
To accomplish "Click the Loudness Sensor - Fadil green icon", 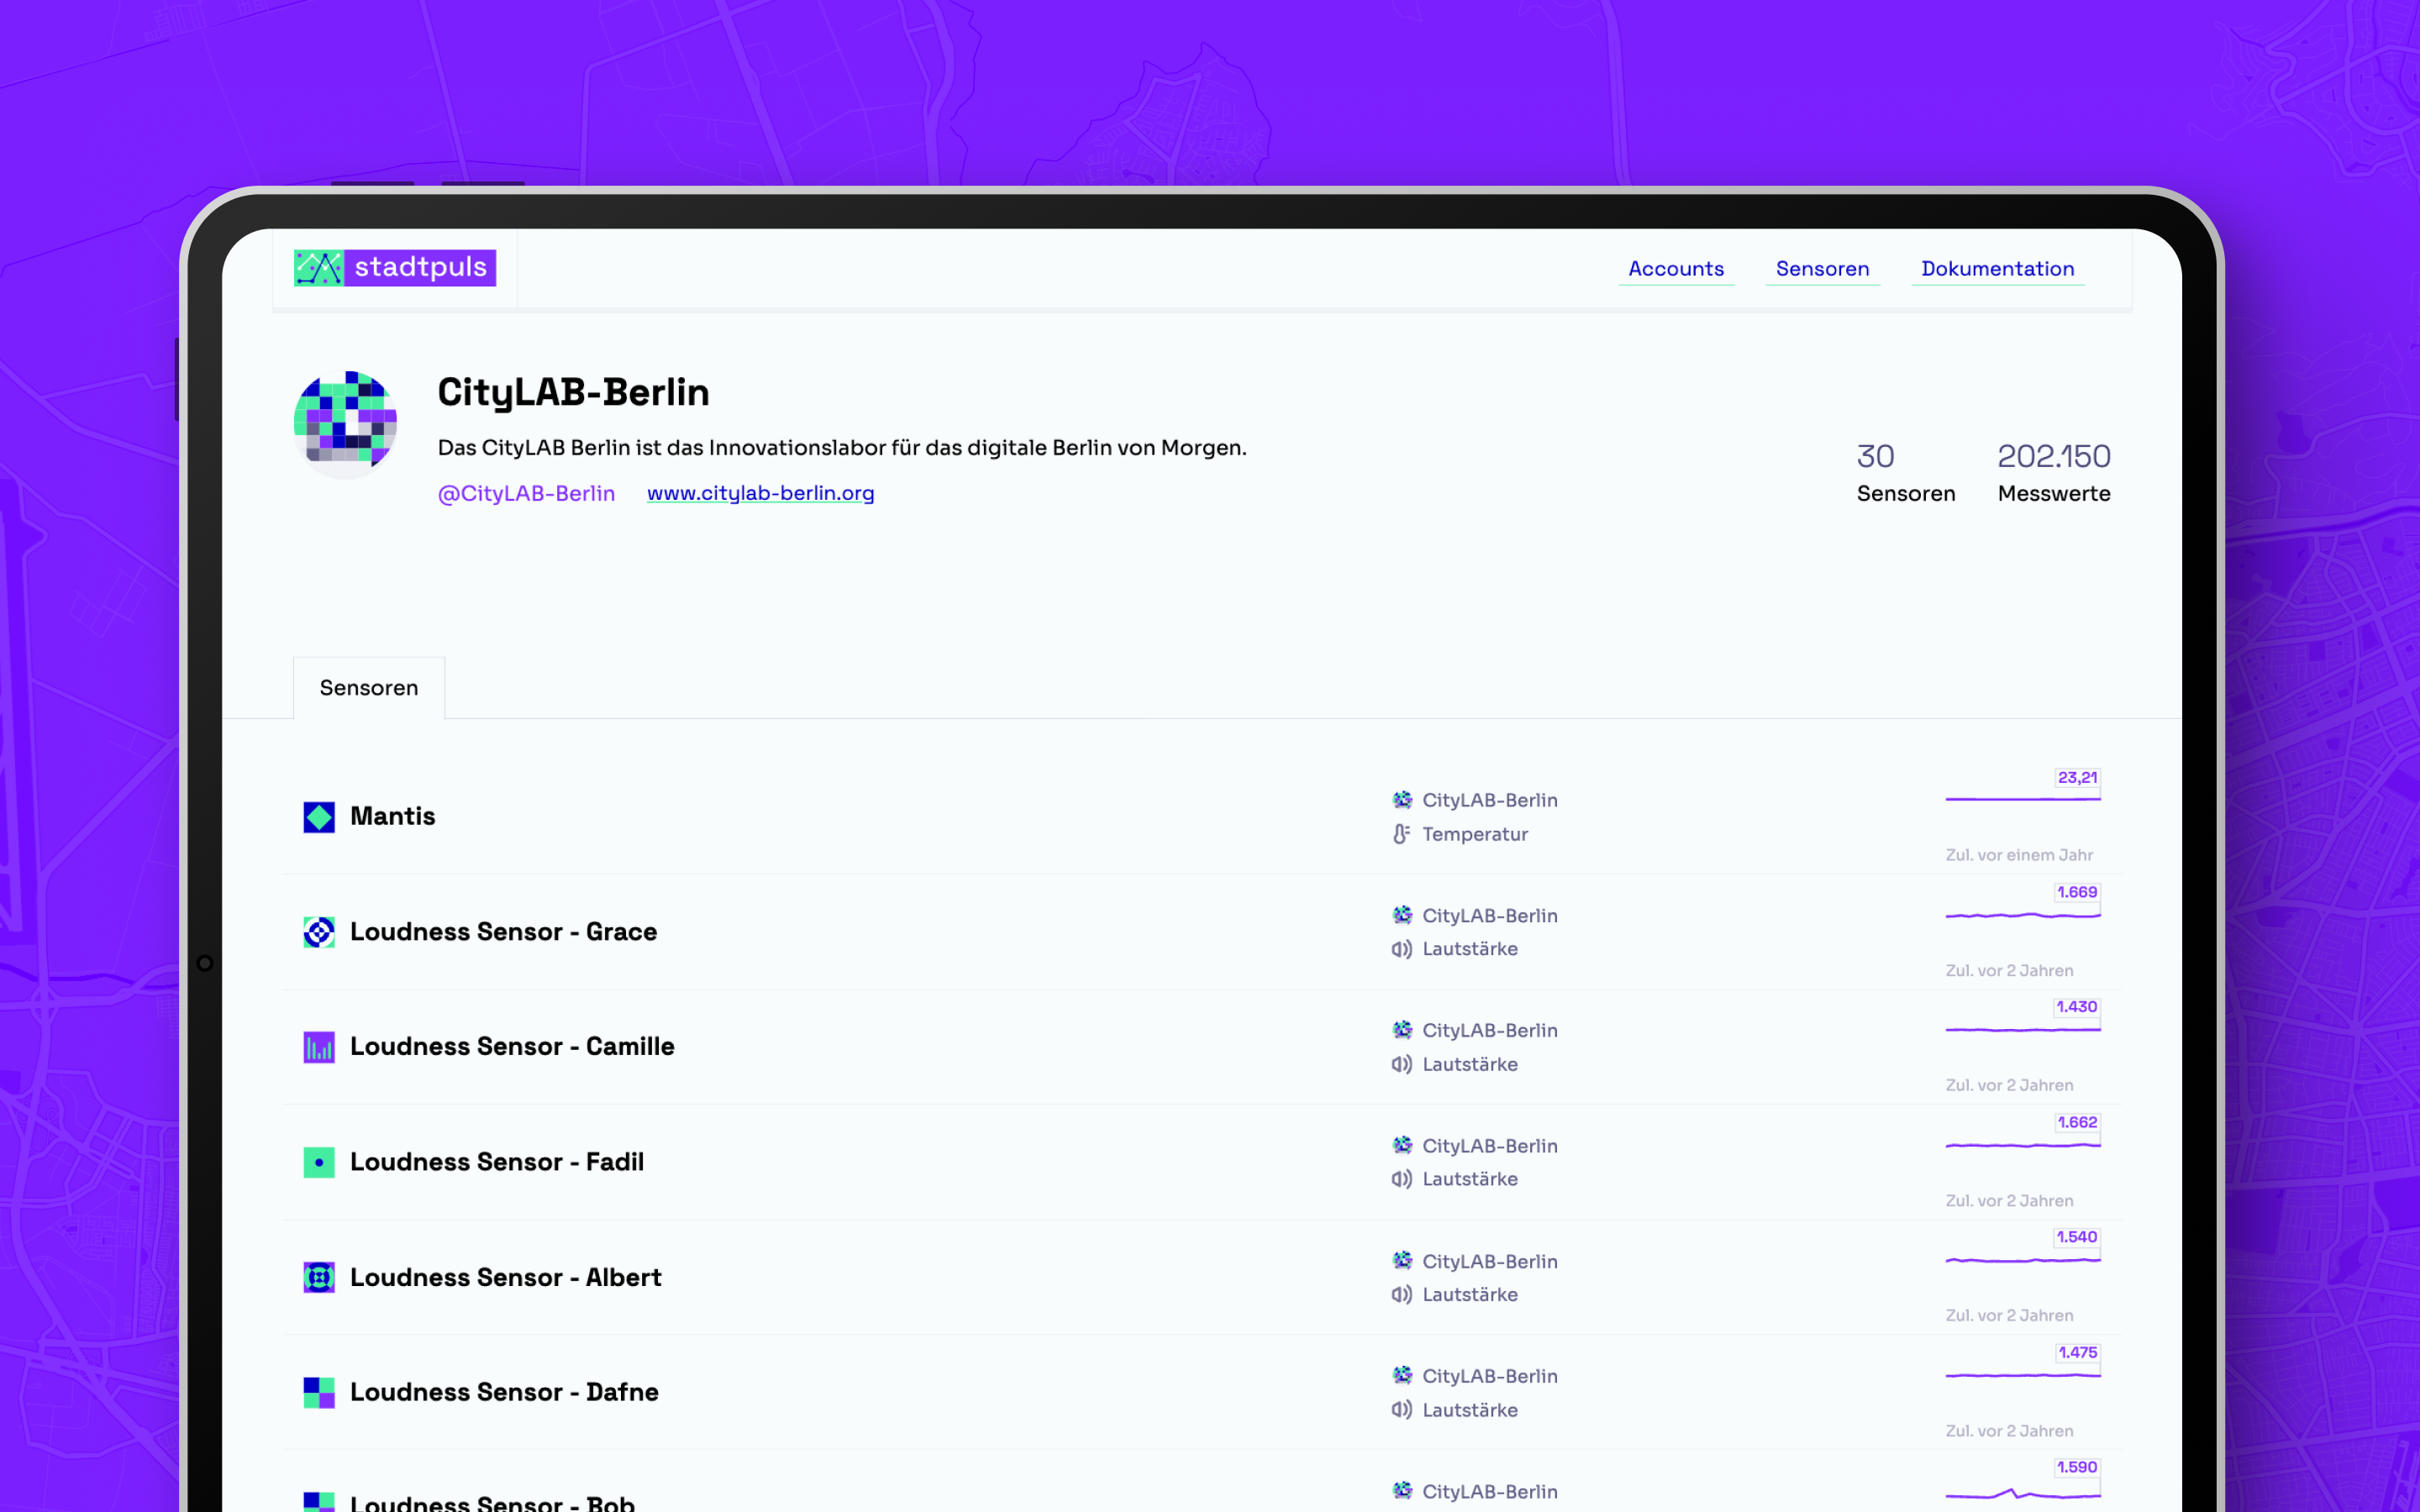I will click(319, 1162).
